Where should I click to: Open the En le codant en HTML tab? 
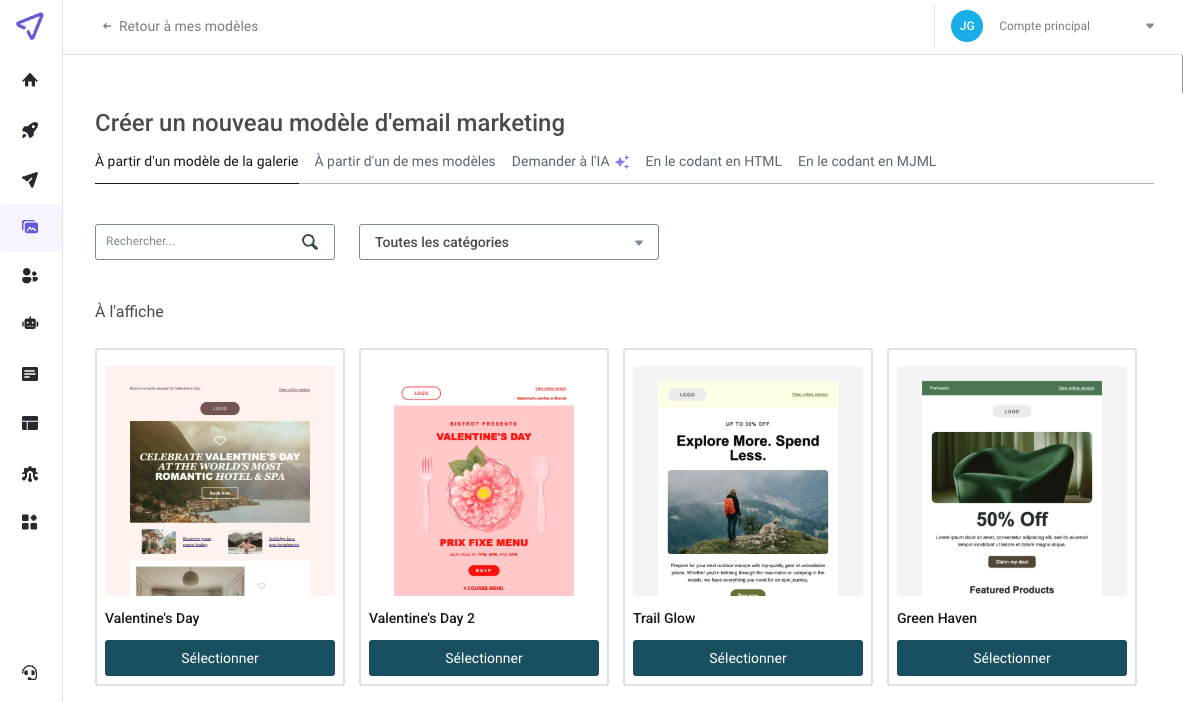[x=714, y=162]
